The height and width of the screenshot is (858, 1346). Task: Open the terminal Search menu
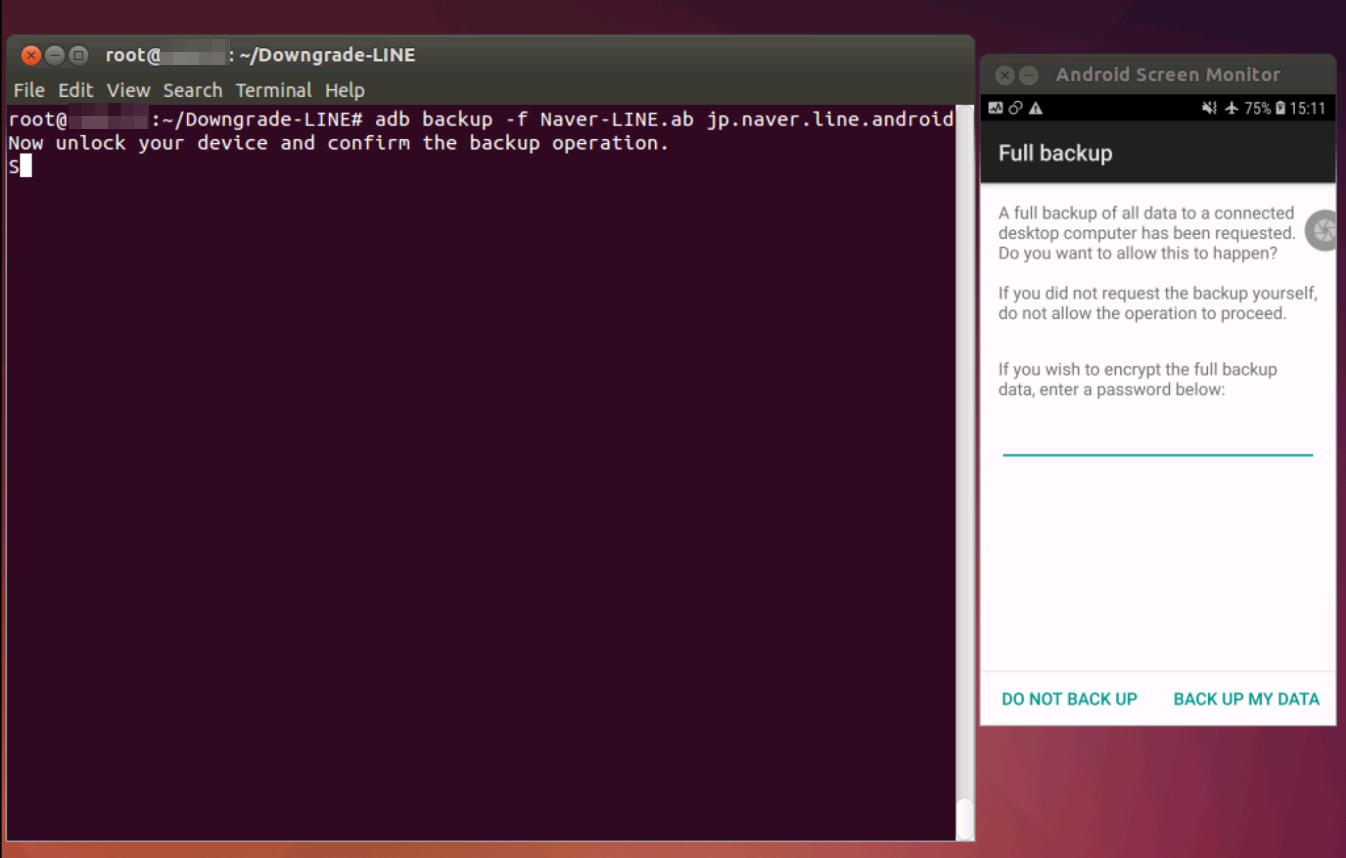[x=193, y=90]
